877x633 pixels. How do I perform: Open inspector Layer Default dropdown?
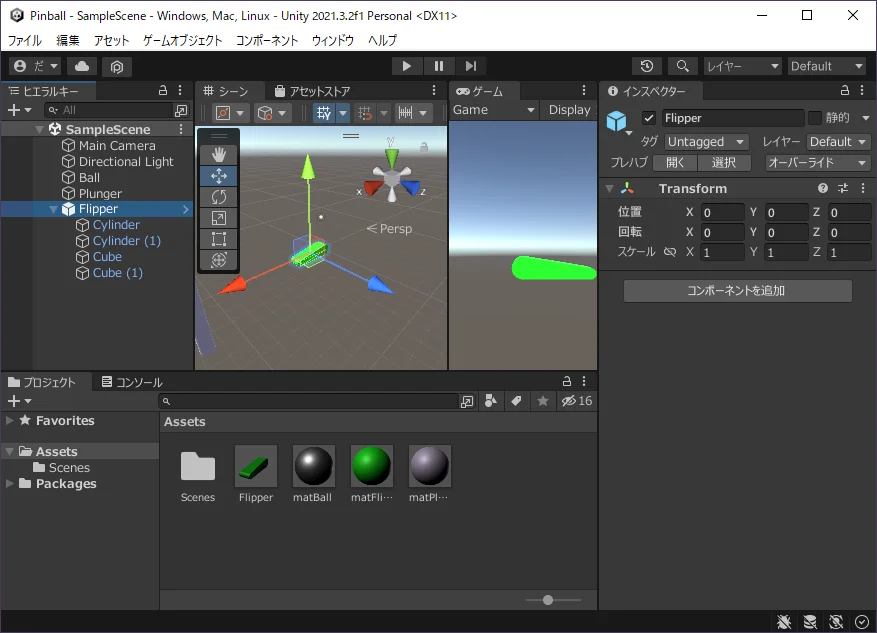(x=838, y=142)
